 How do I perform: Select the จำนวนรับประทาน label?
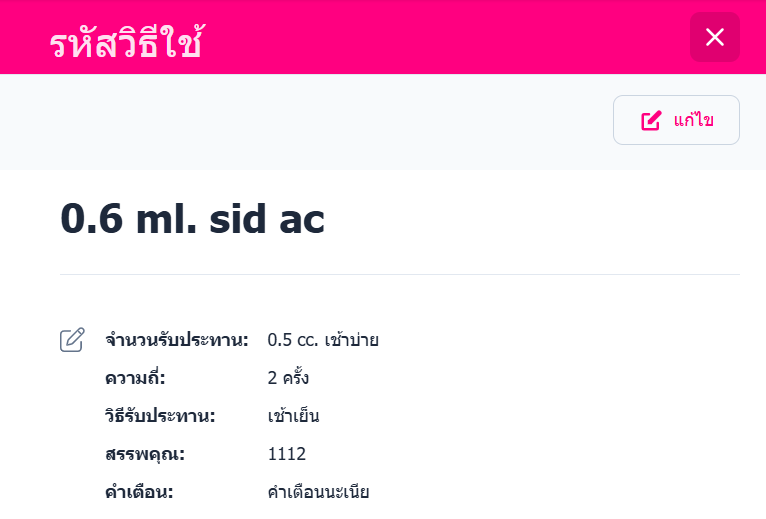(176, 340)
